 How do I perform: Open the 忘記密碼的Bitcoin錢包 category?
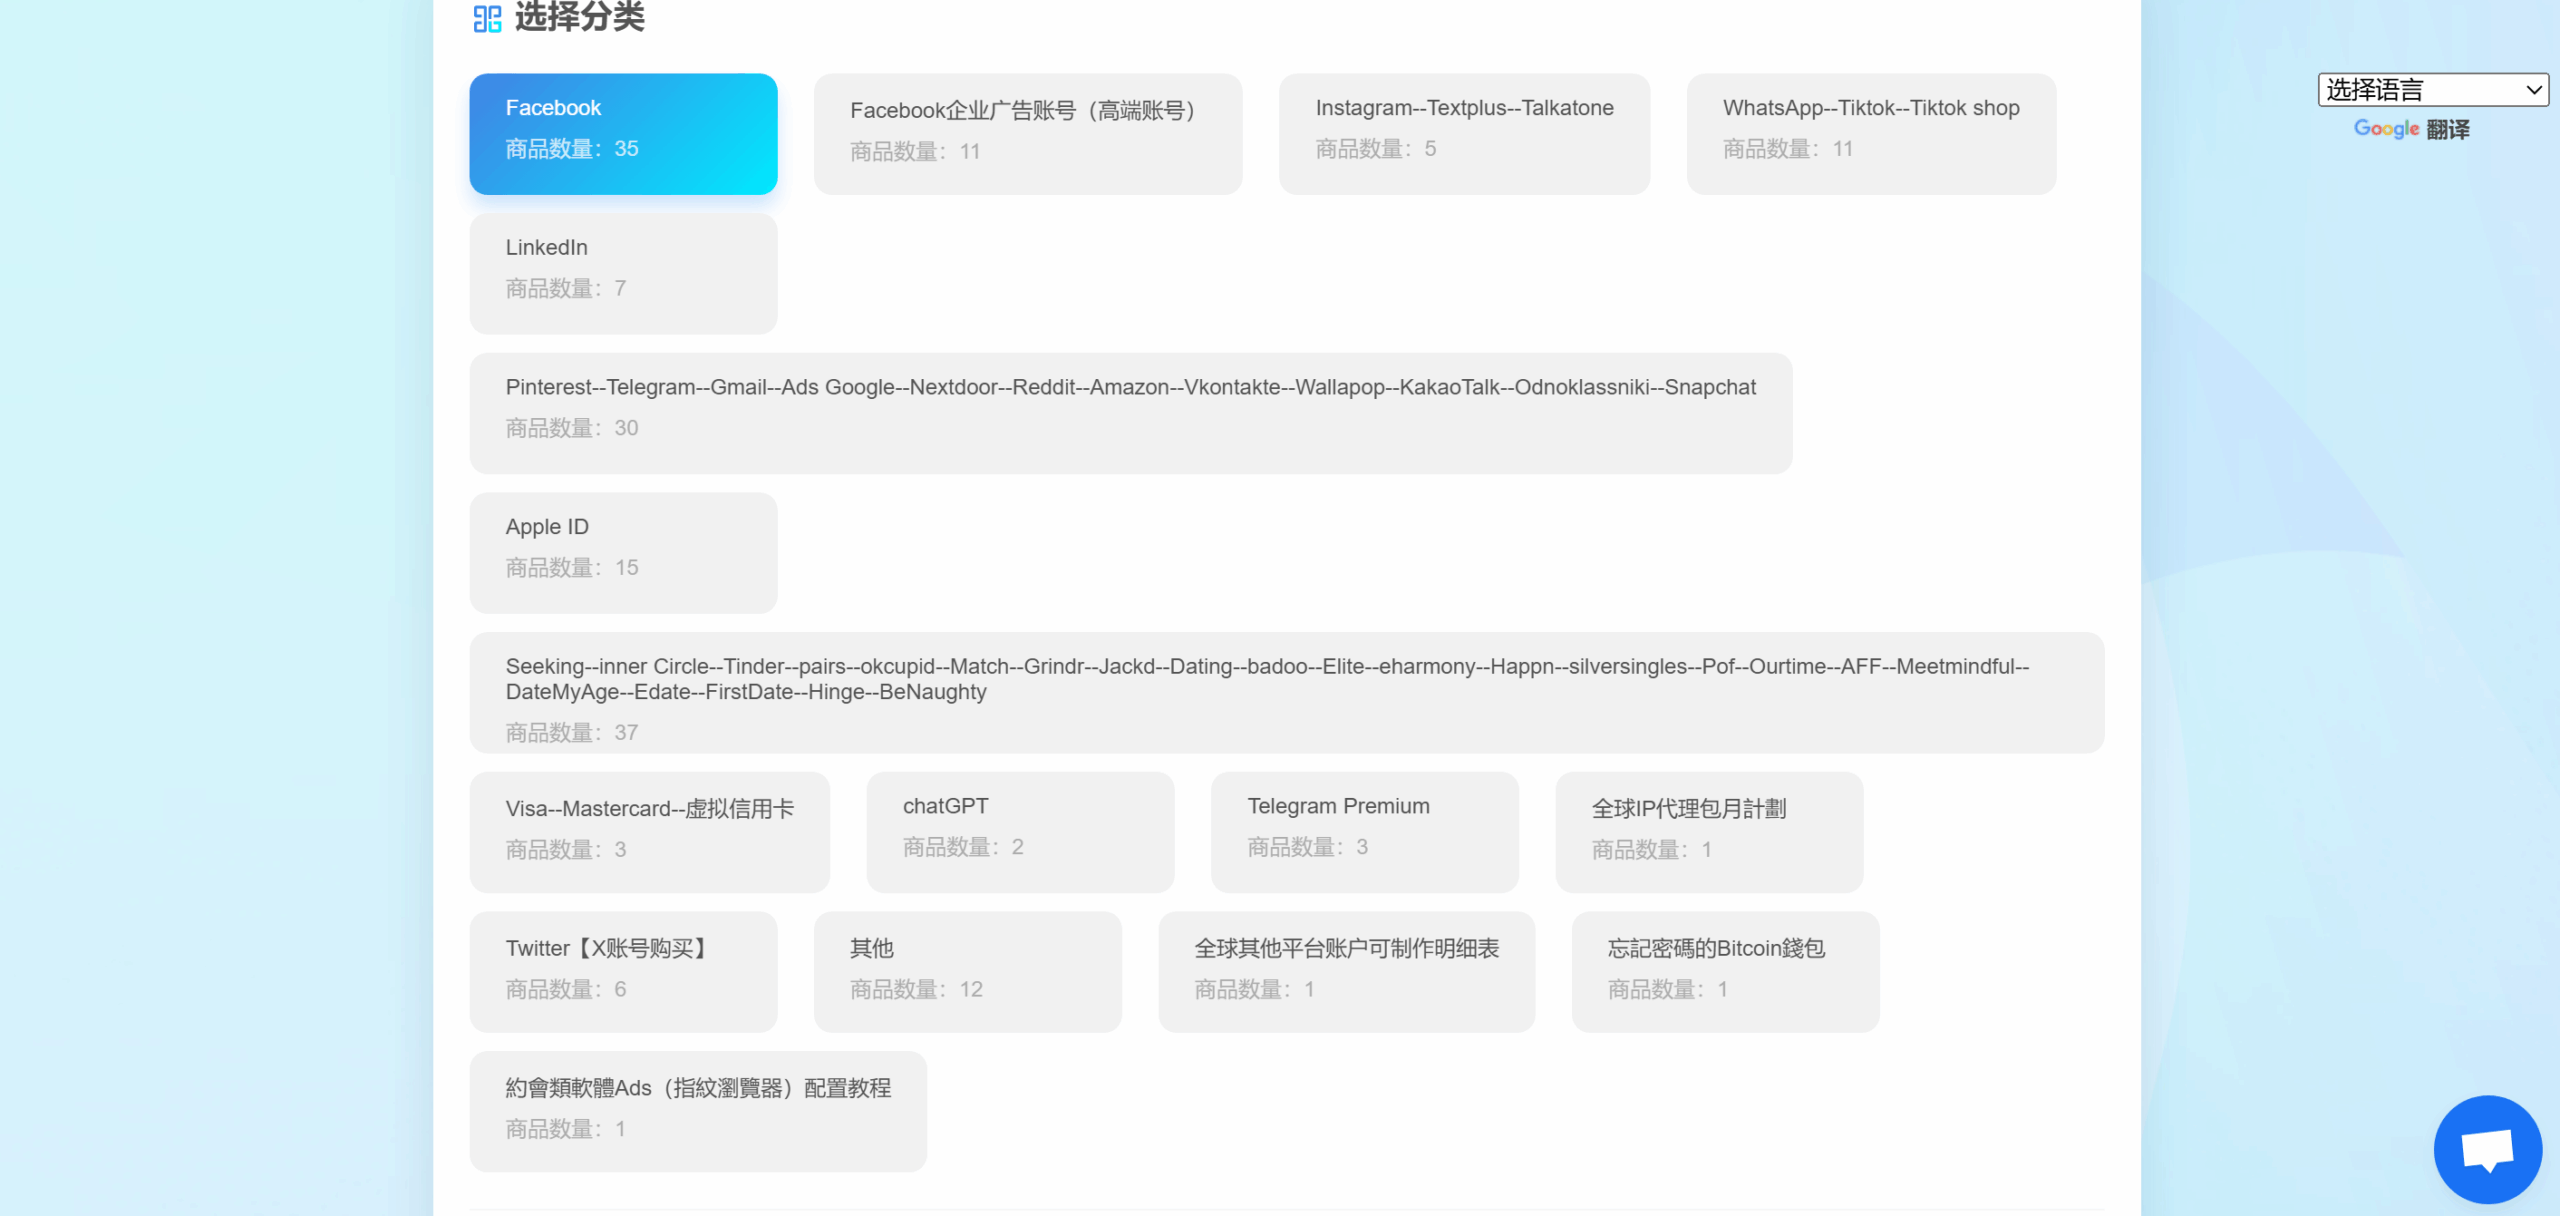click(x=1724, y=971)
